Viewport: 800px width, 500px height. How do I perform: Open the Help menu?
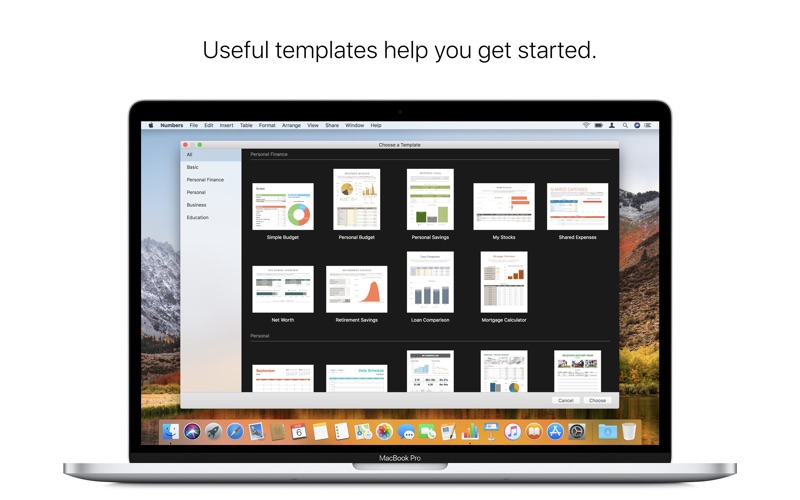pos(376,125)
